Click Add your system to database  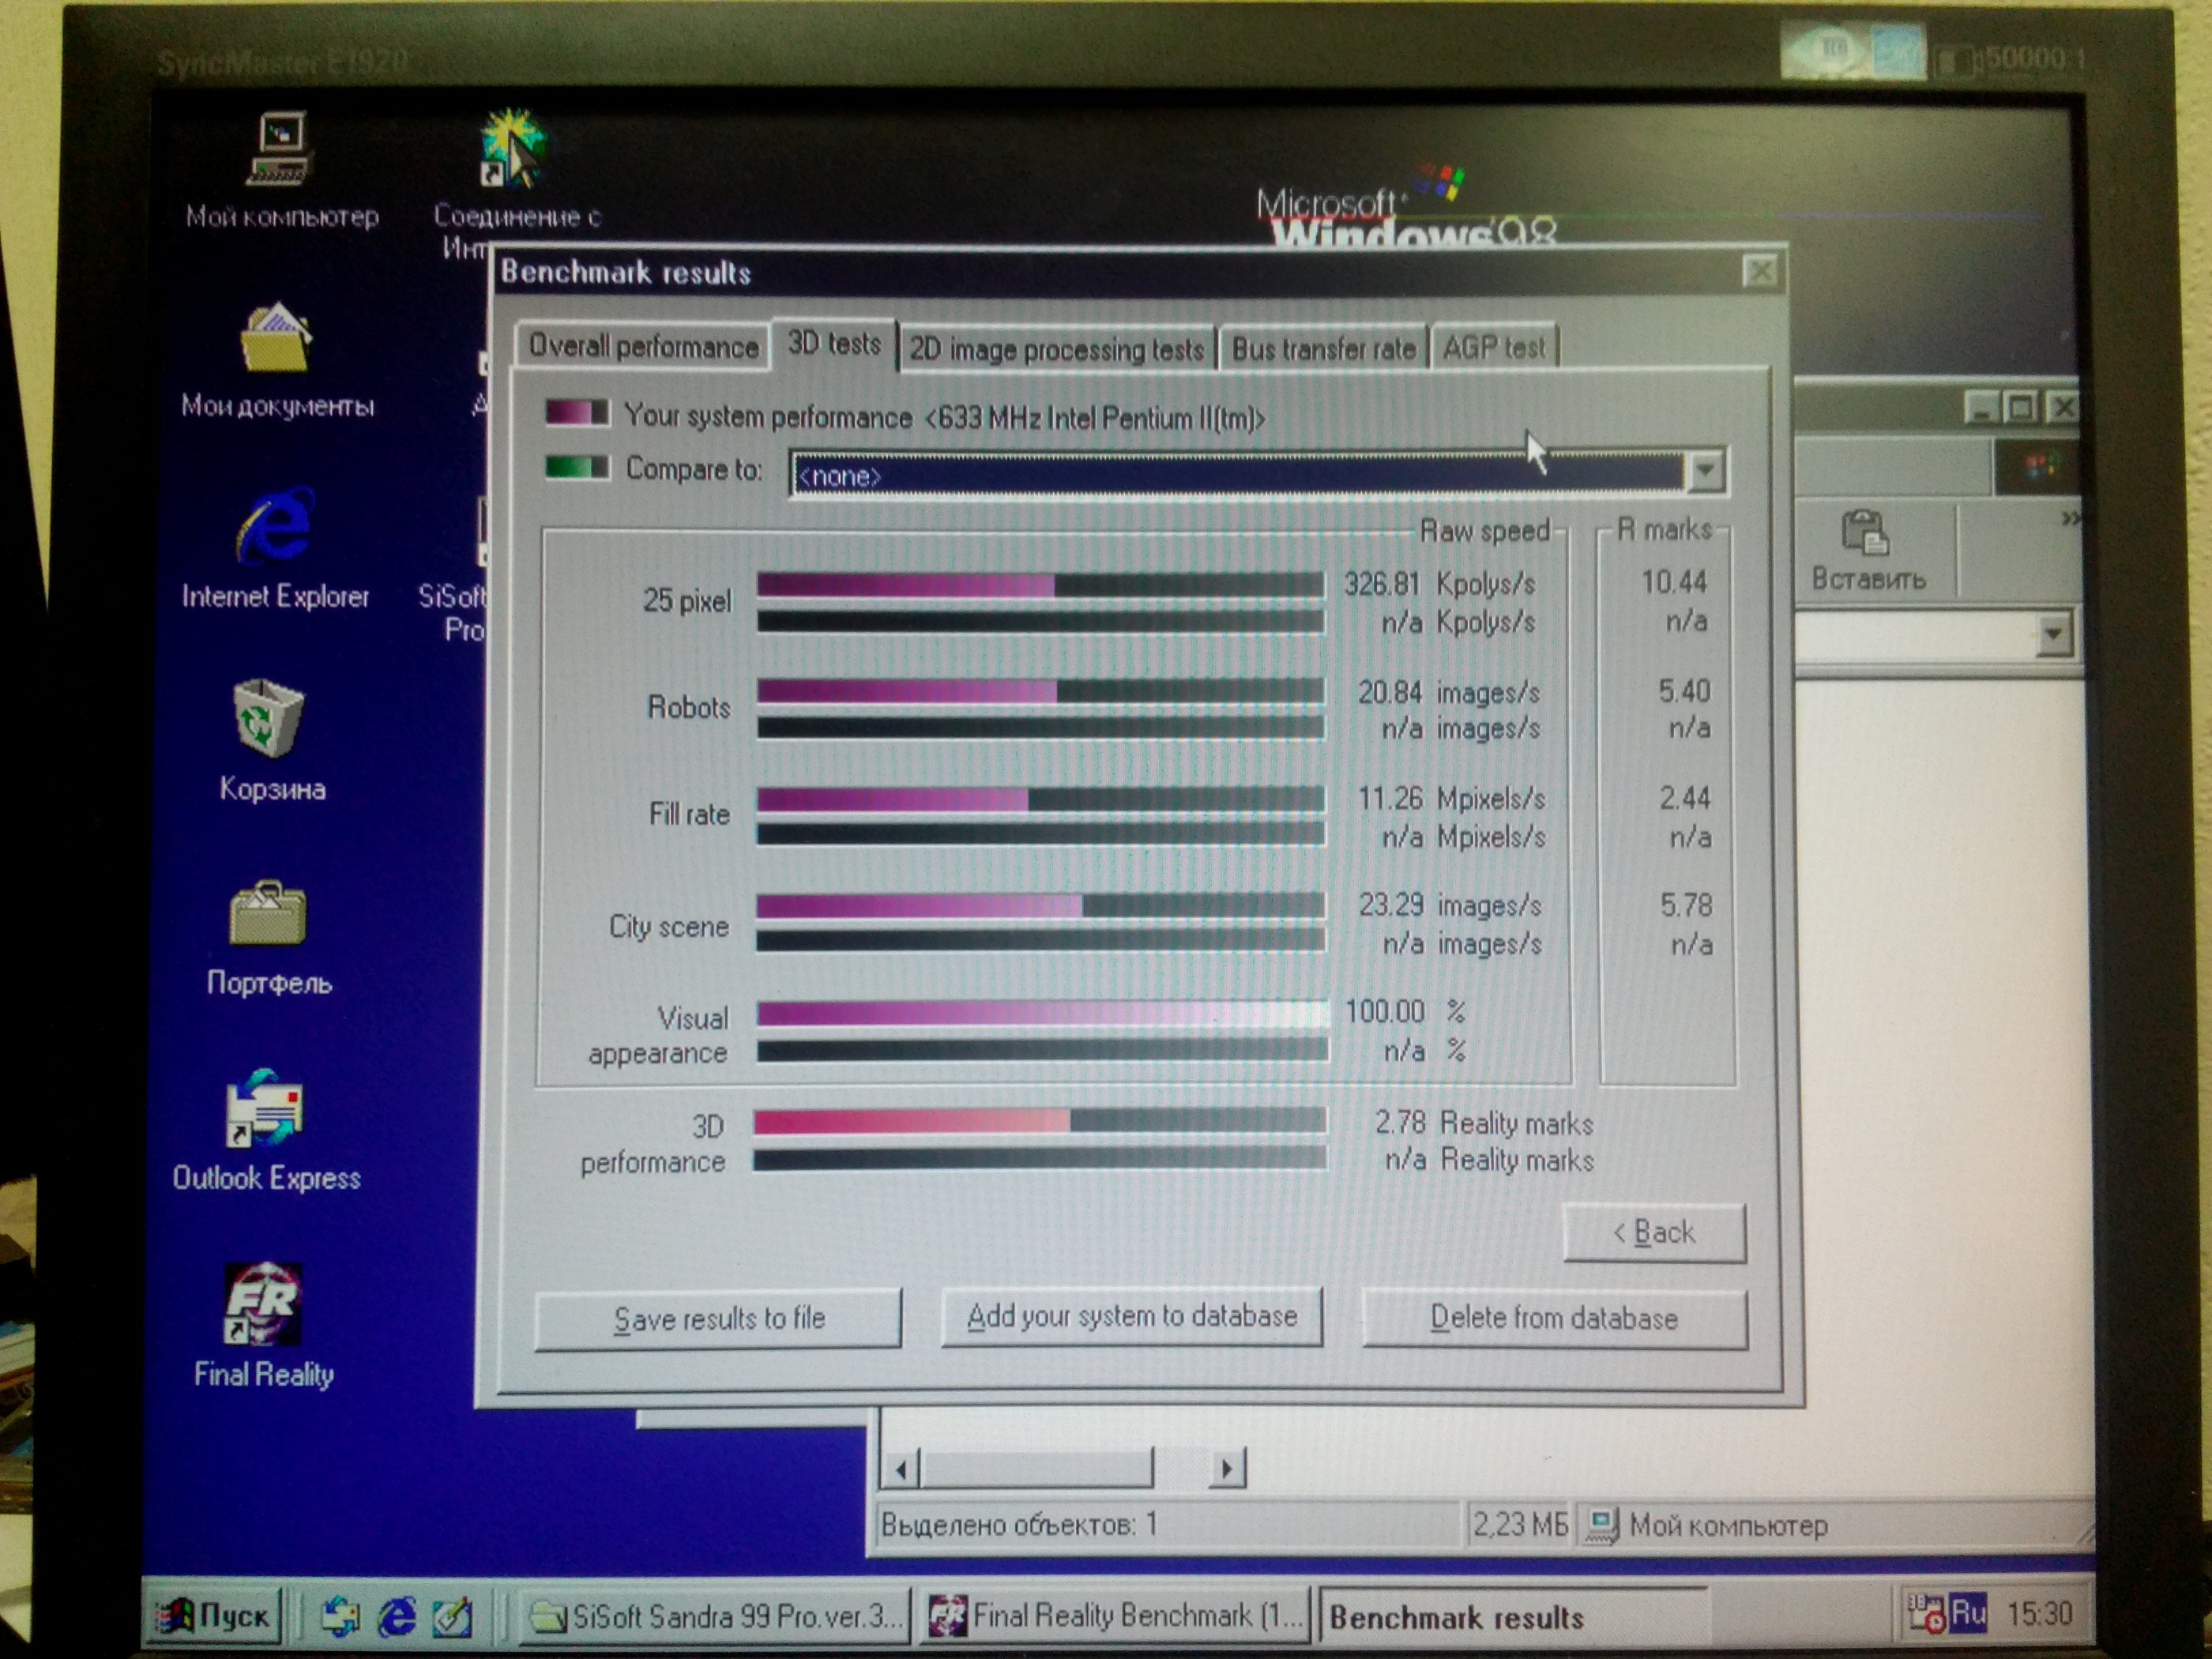click(1131, 1317)
